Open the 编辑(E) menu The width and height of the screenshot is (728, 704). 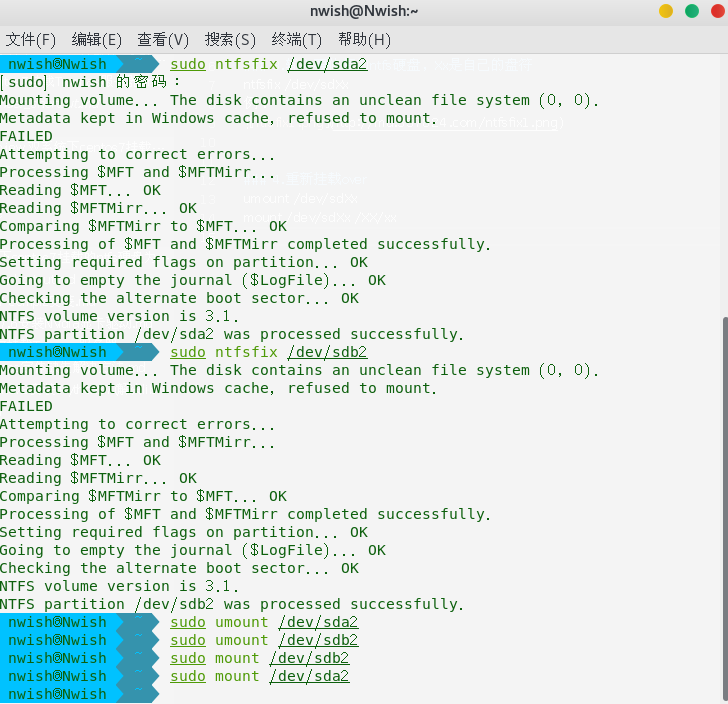coord(96,39)
